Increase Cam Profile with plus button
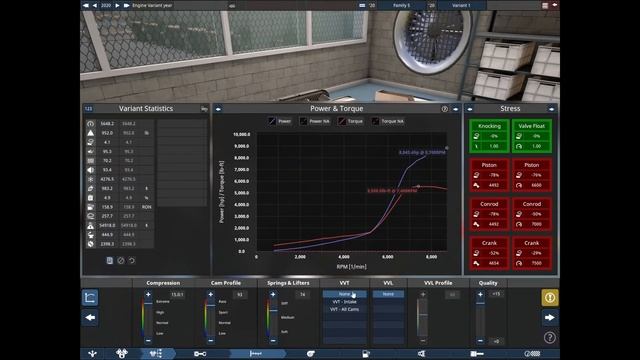Screen dimensions: 640x360 (x=211, y=294)
